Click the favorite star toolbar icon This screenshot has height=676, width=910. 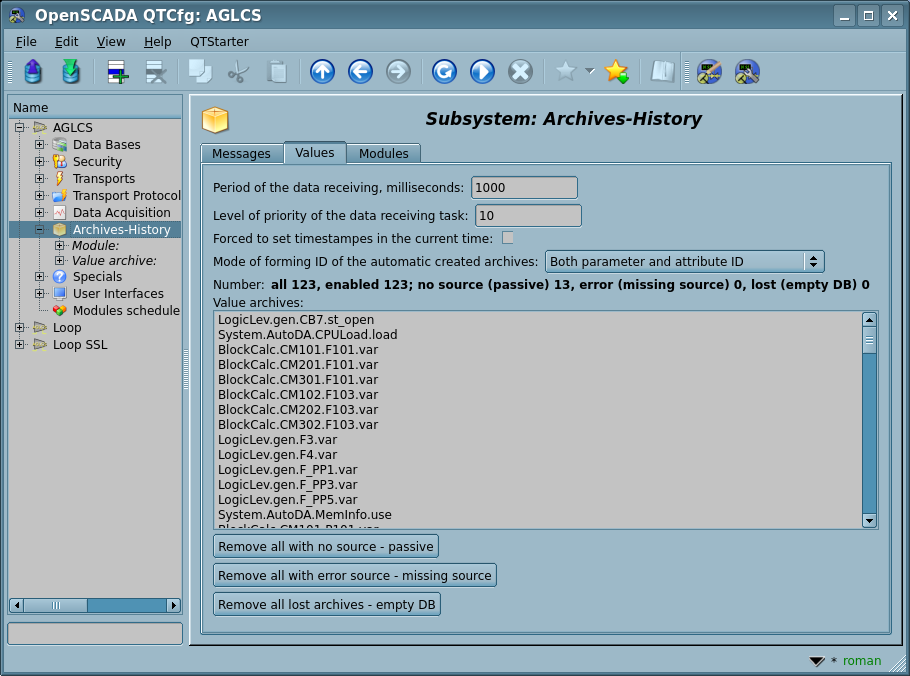click(x=565, y=71)
